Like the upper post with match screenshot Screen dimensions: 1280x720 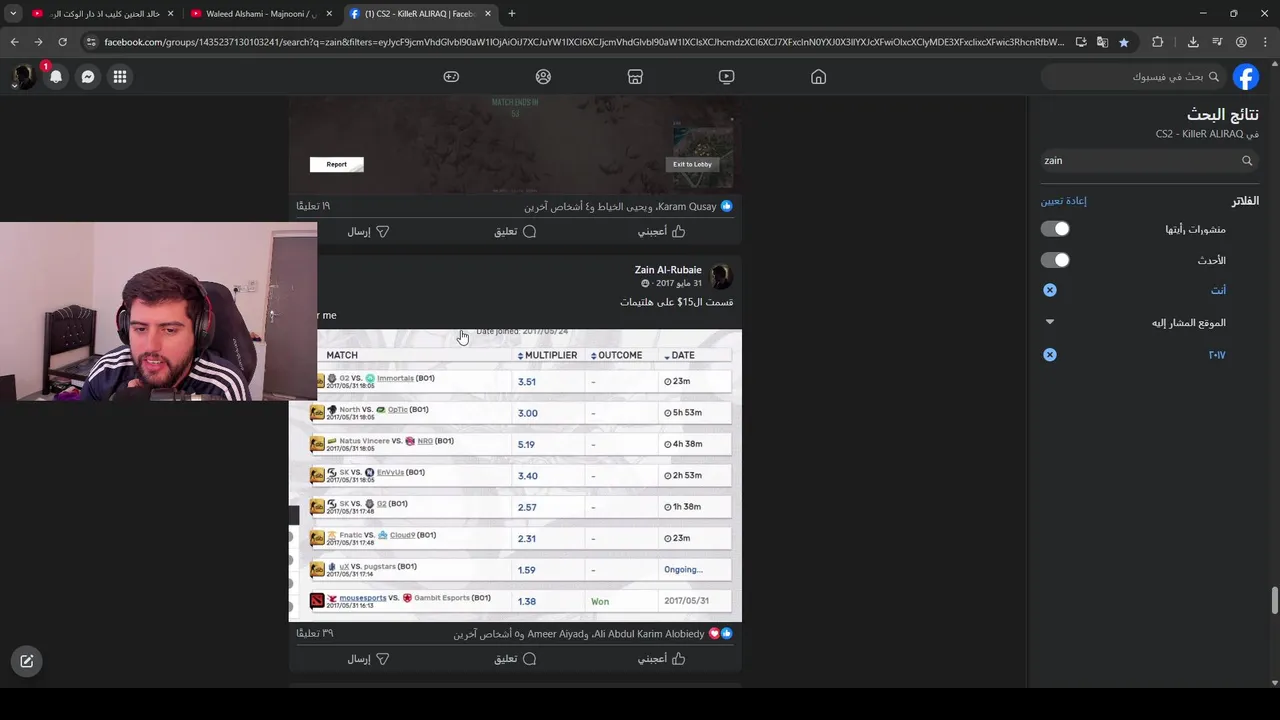pos(662,231)
